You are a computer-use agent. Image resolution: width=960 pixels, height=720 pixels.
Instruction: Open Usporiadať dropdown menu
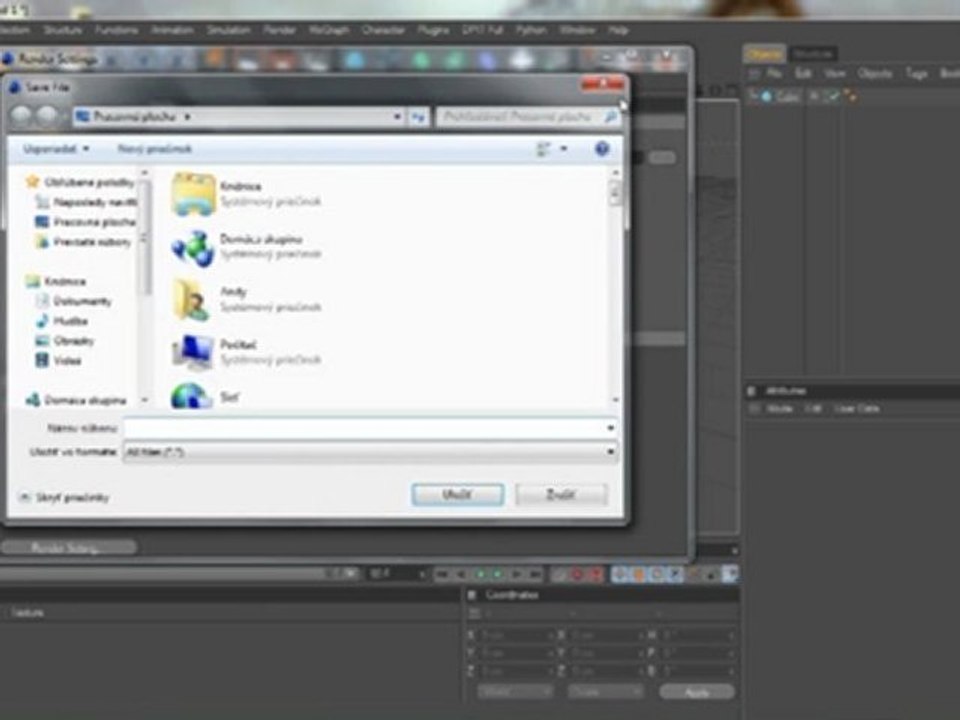point(56,149)
